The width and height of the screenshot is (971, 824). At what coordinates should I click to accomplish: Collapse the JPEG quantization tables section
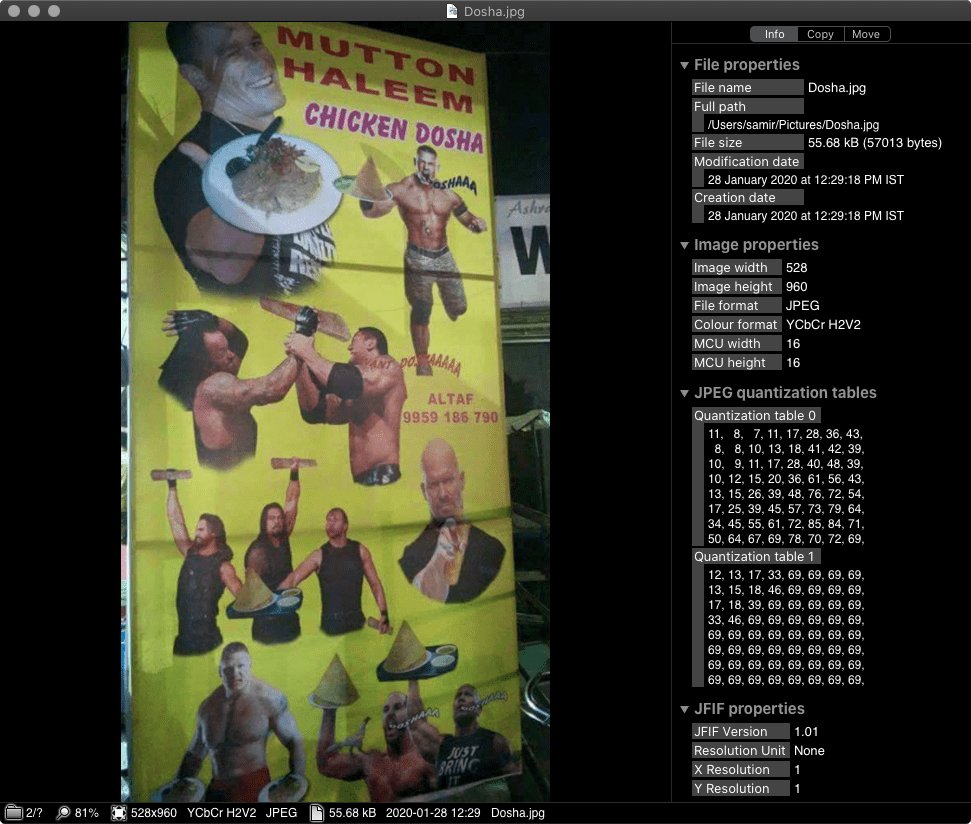[x=684, y=393]
